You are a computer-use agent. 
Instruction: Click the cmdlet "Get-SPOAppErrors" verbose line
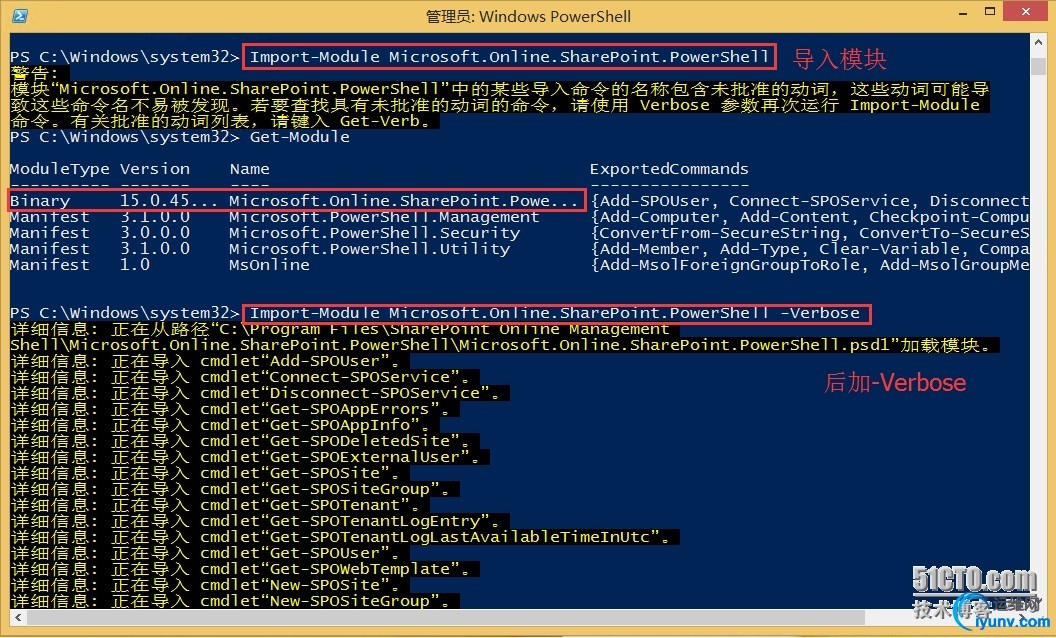pos(234,409)
